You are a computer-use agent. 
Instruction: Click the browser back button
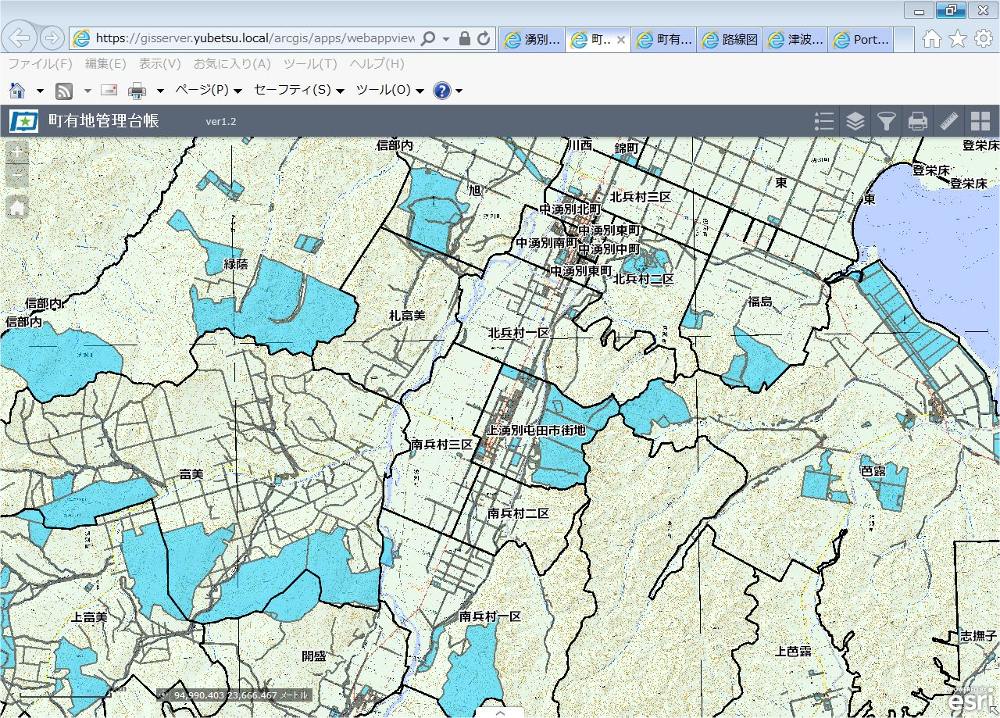(x=18, y=38)
